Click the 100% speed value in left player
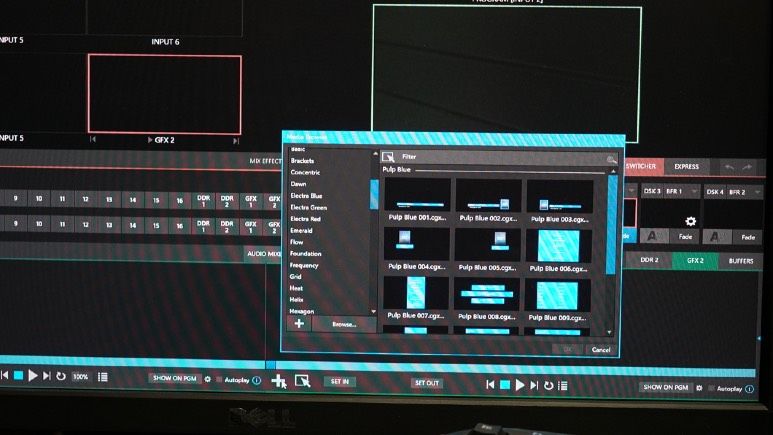 (80, 377)
